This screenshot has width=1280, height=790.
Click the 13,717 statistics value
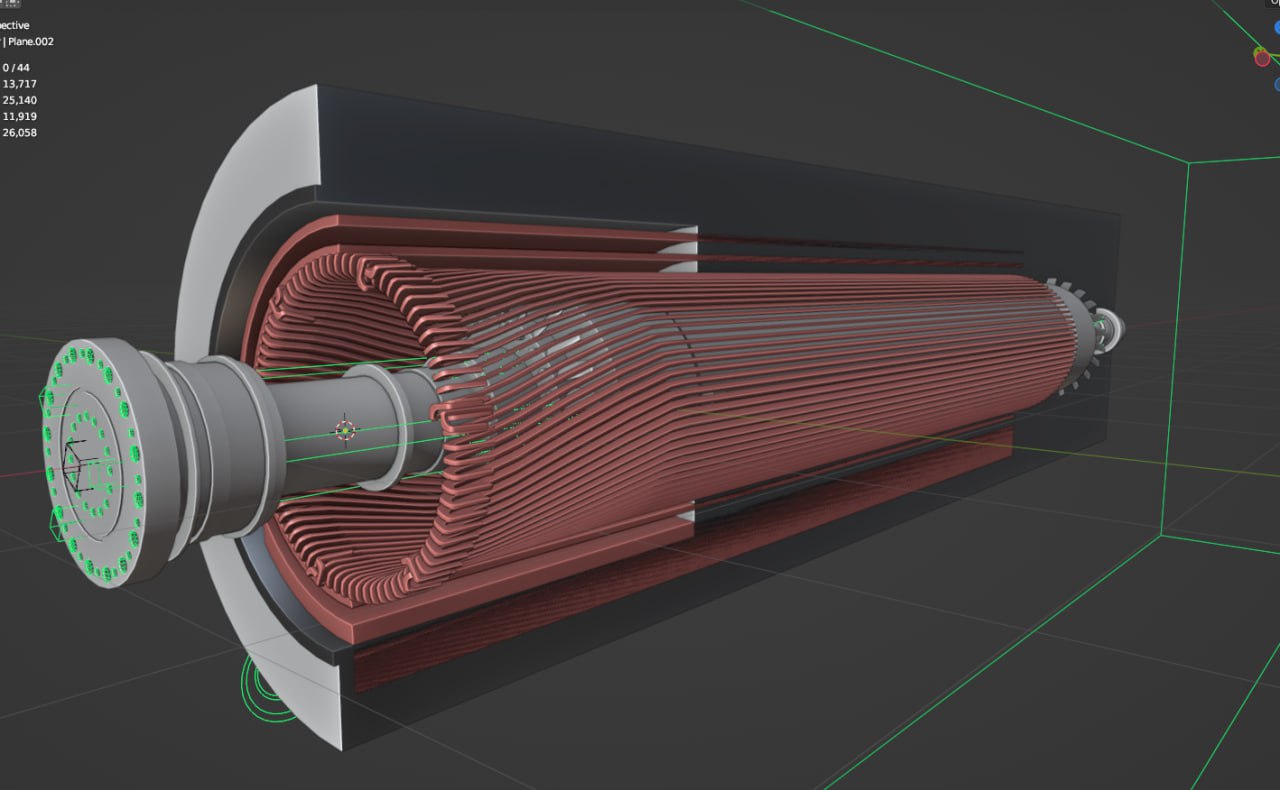(x=20, y=84)
